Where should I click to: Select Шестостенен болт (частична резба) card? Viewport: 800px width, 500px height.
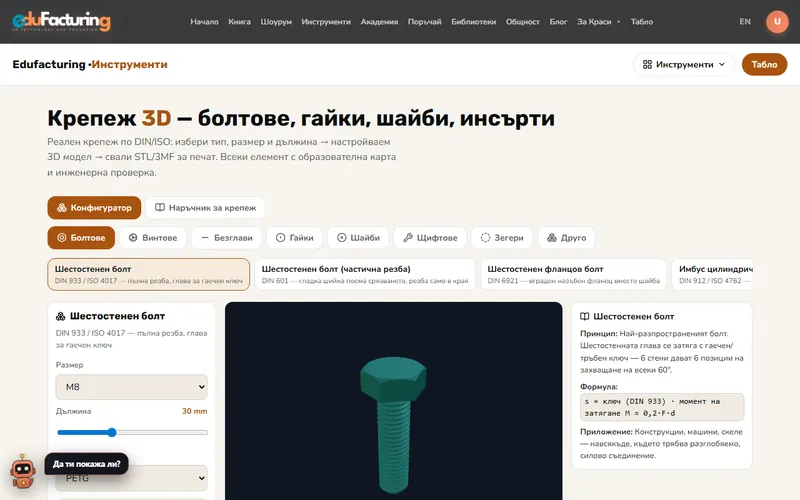(365, 274)
